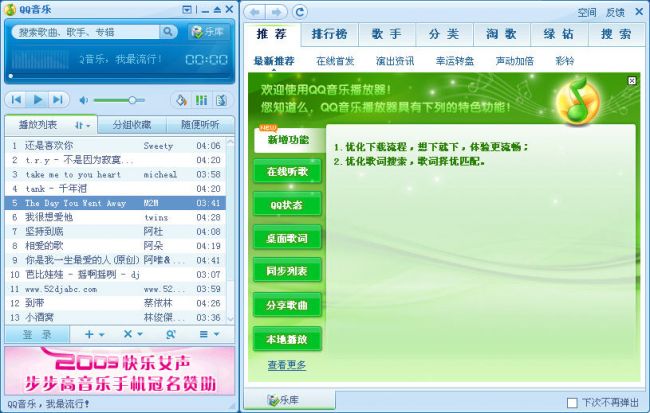Check the 下次不再弹出 checkbox
The height and width of the screenshot is (413, 650).
pos(572,403)
